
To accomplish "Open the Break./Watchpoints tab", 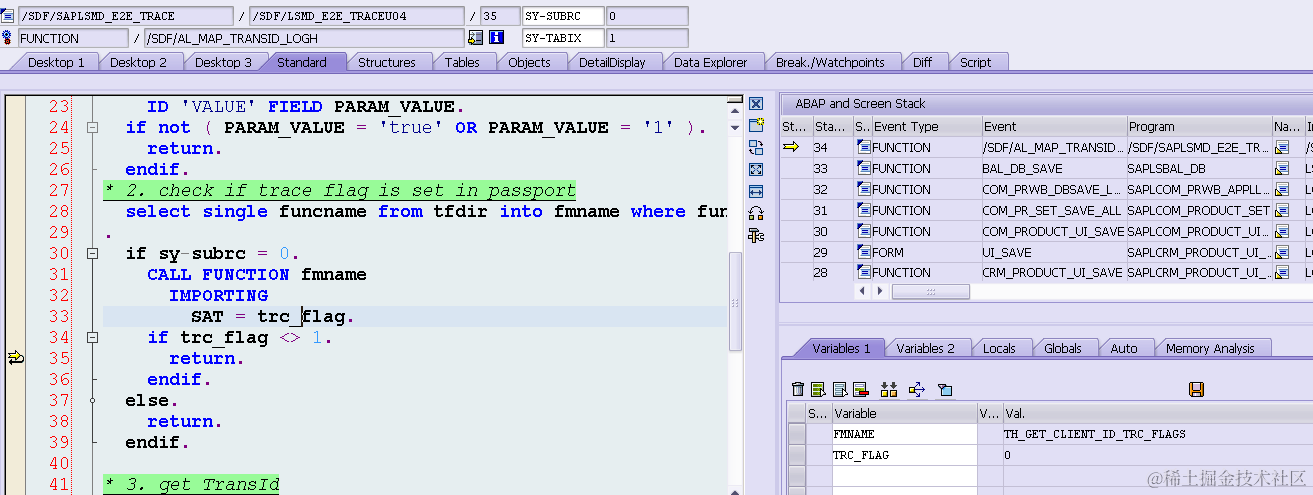I will point(830,62).
